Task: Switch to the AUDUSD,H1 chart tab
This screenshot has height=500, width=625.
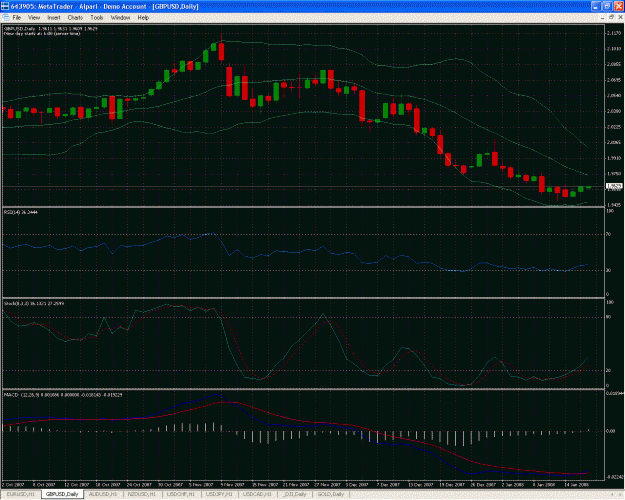Action: 103,494
